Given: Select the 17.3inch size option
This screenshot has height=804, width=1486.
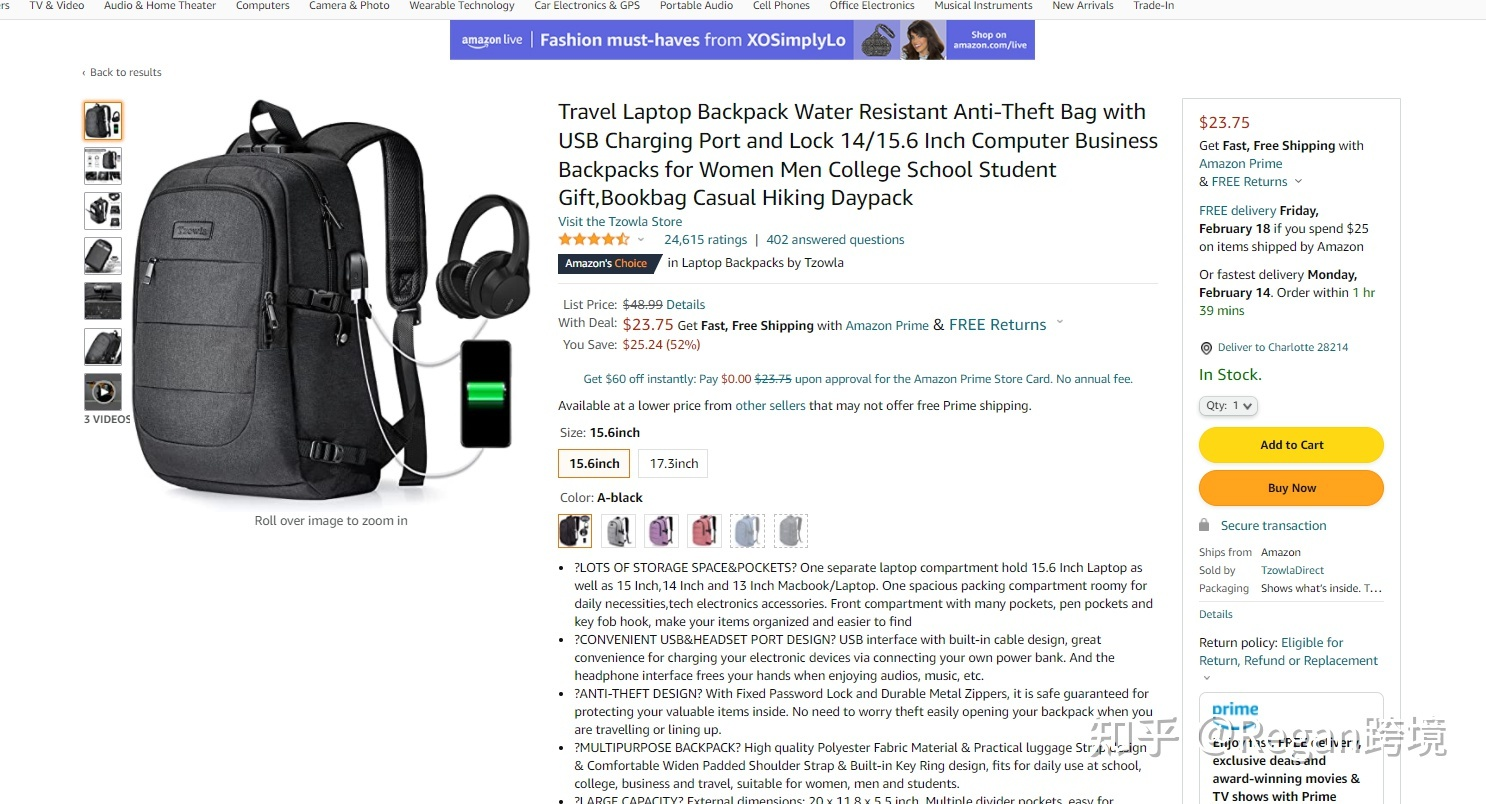Looking at the screenshot, I should [x=674, y=464].
